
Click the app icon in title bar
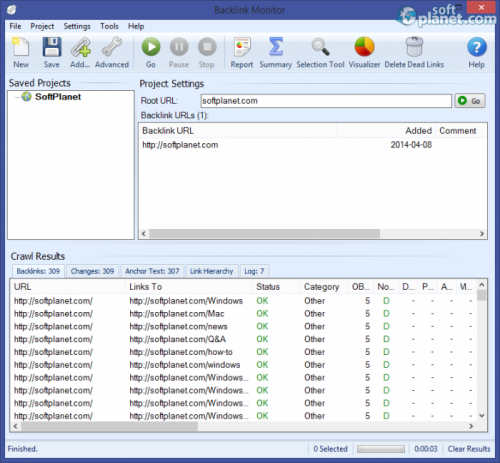11,10
